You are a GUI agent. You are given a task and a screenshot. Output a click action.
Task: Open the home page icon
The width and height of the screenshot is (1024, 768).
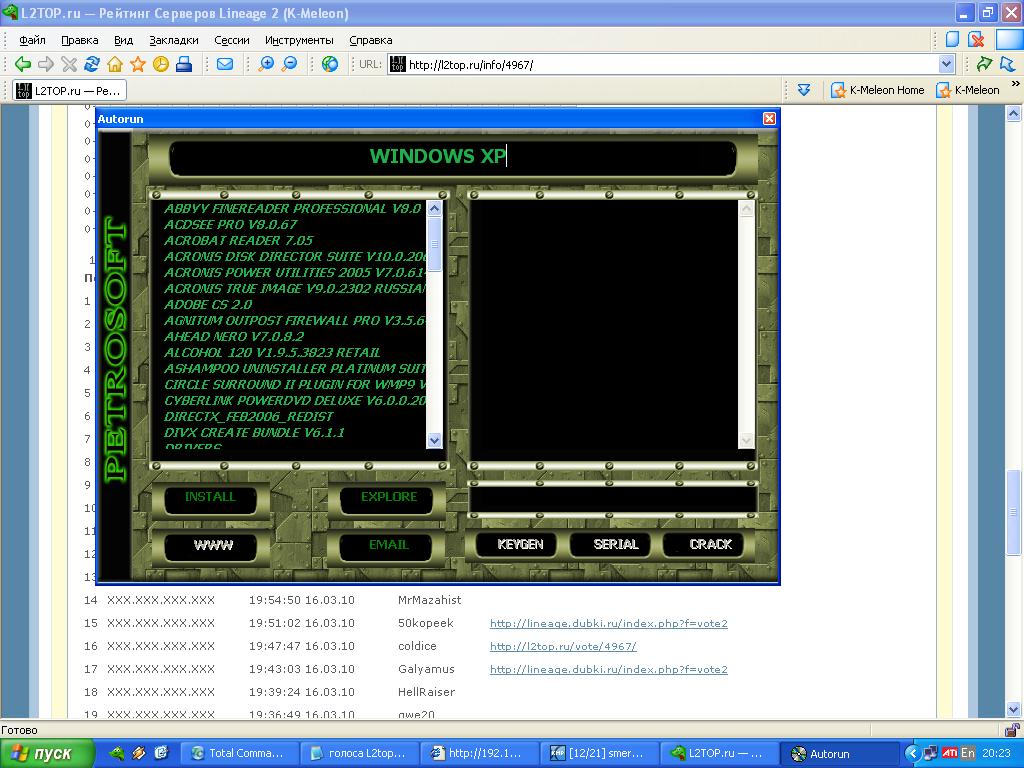[x=115, y=64]
